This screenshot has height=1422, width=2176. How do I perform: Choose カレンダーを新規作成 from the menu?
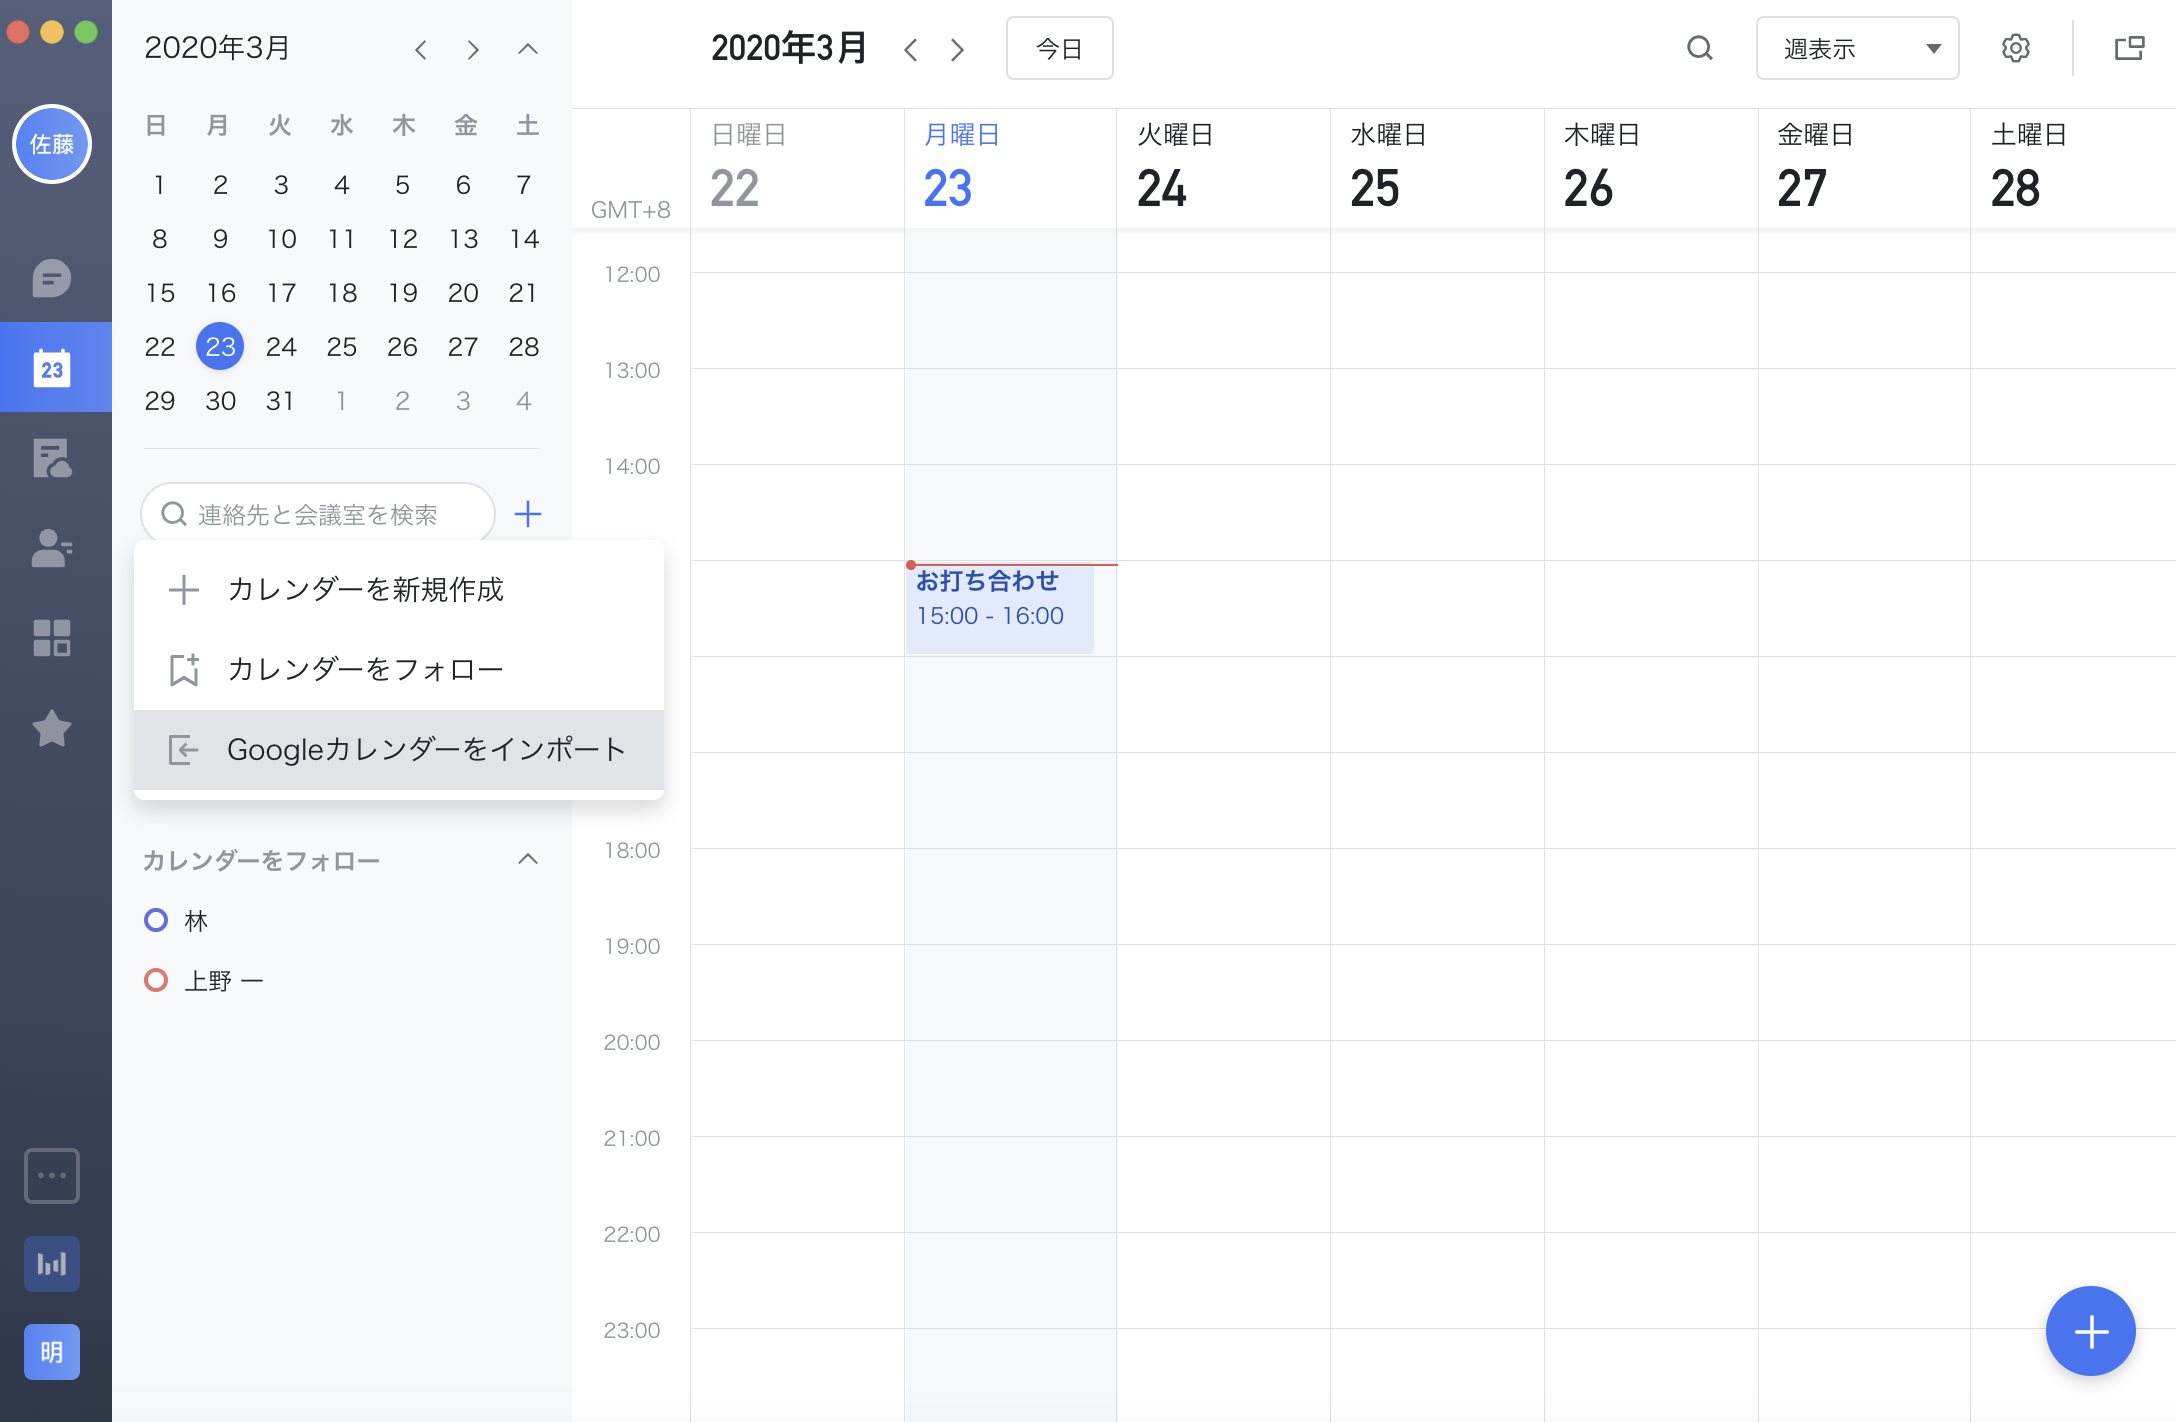point(365,589)
